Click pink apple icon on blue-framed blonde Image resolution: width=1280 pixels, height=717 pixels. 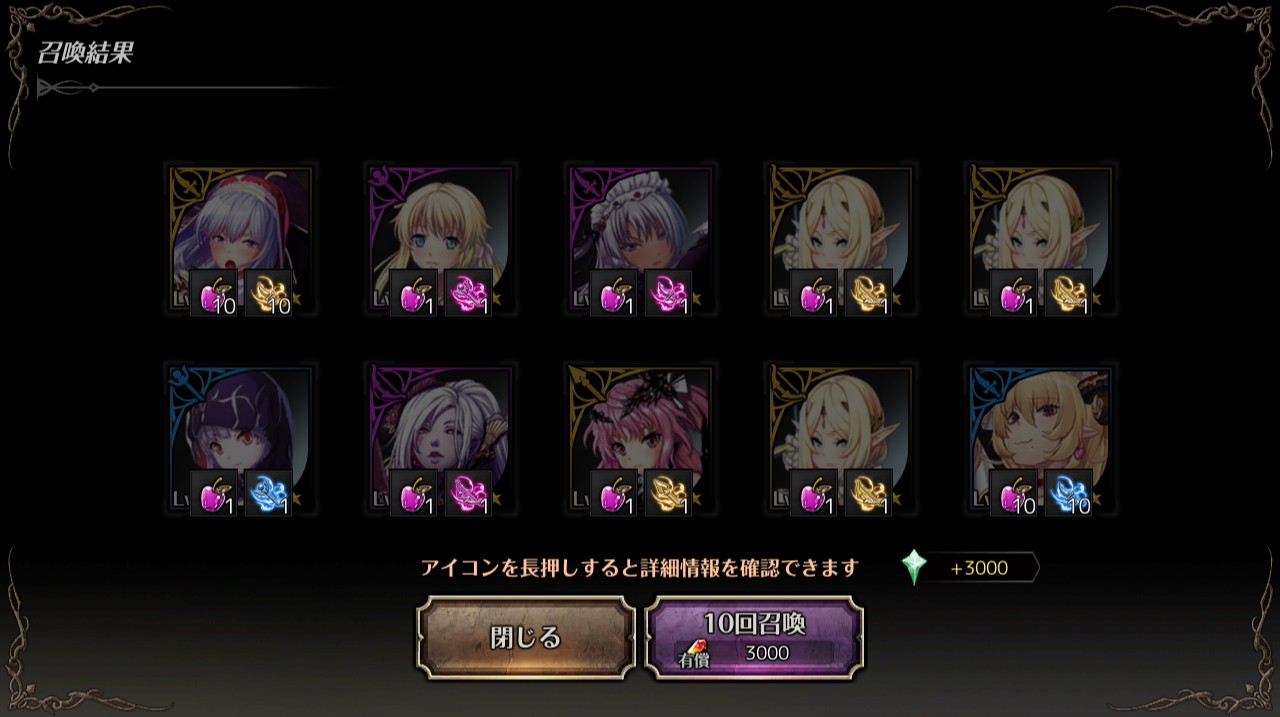pyautogui.click(x=1014, y=493)
